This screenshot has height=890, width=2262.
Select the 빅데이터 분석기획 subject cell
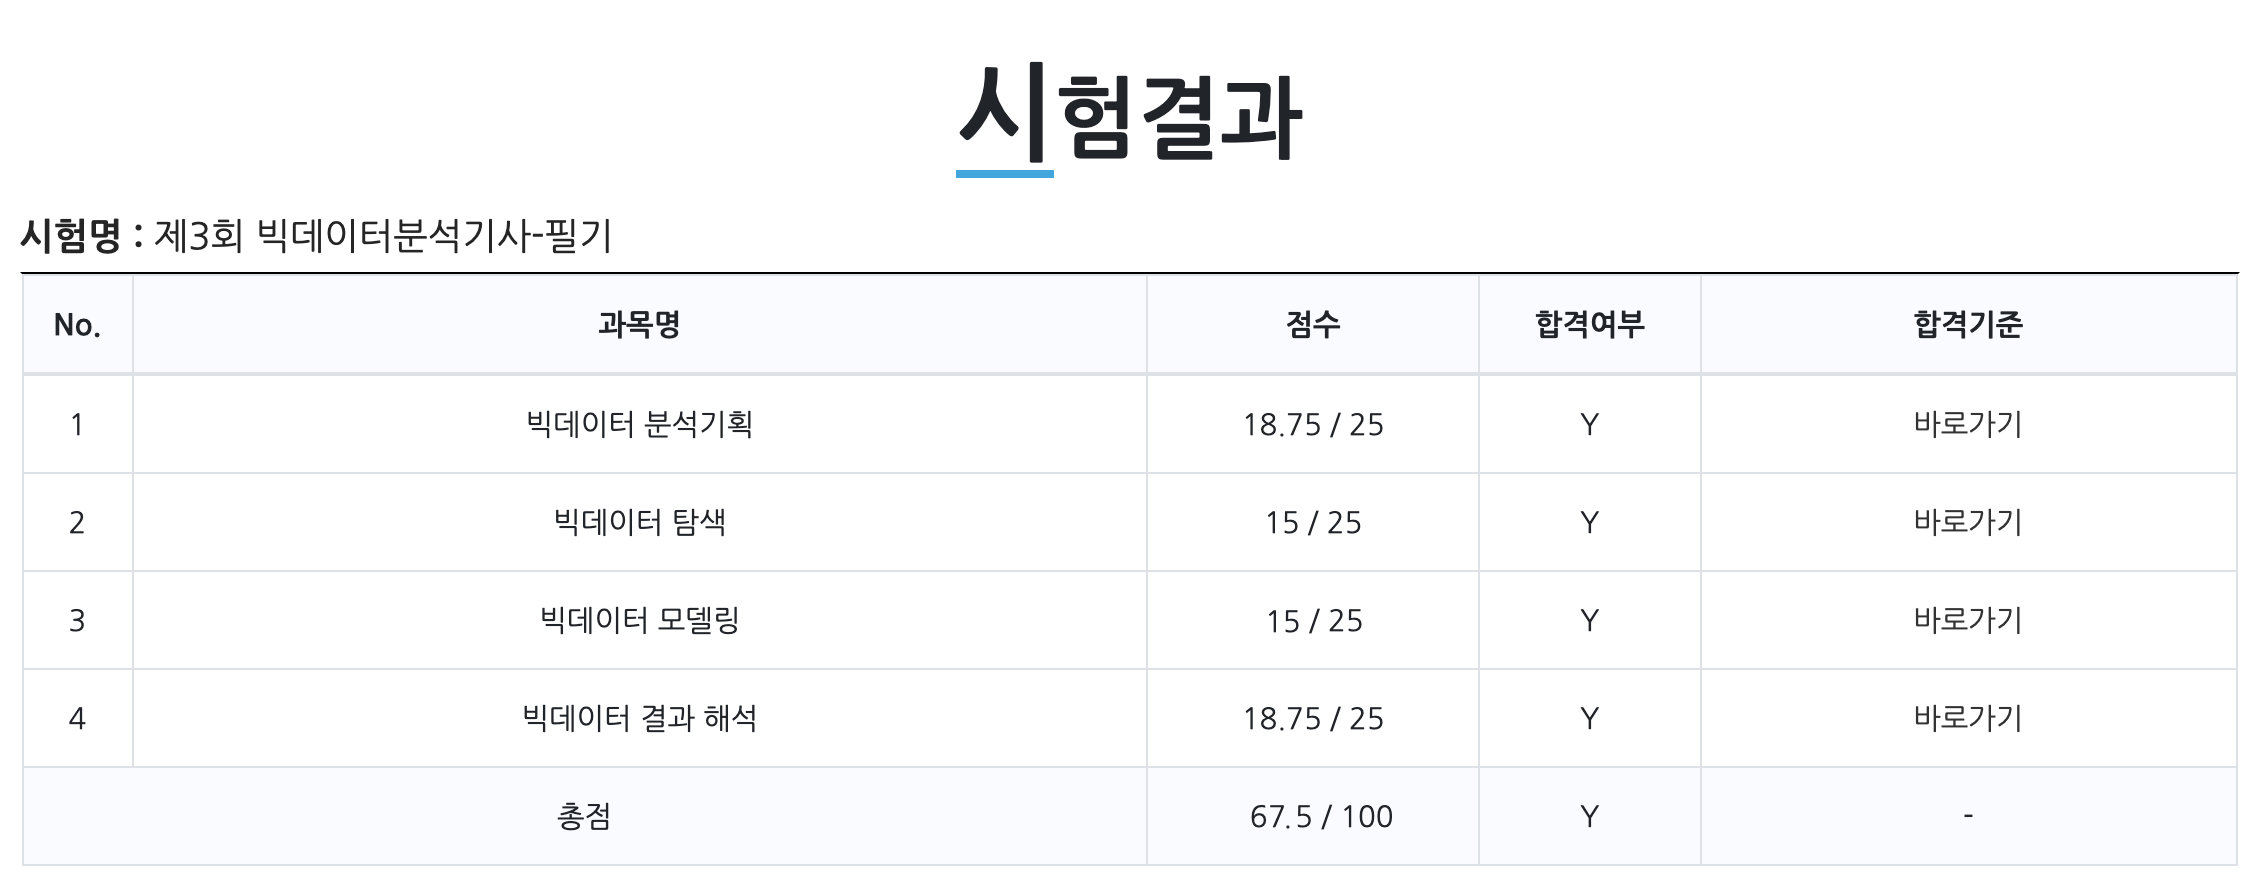point(639,424)
